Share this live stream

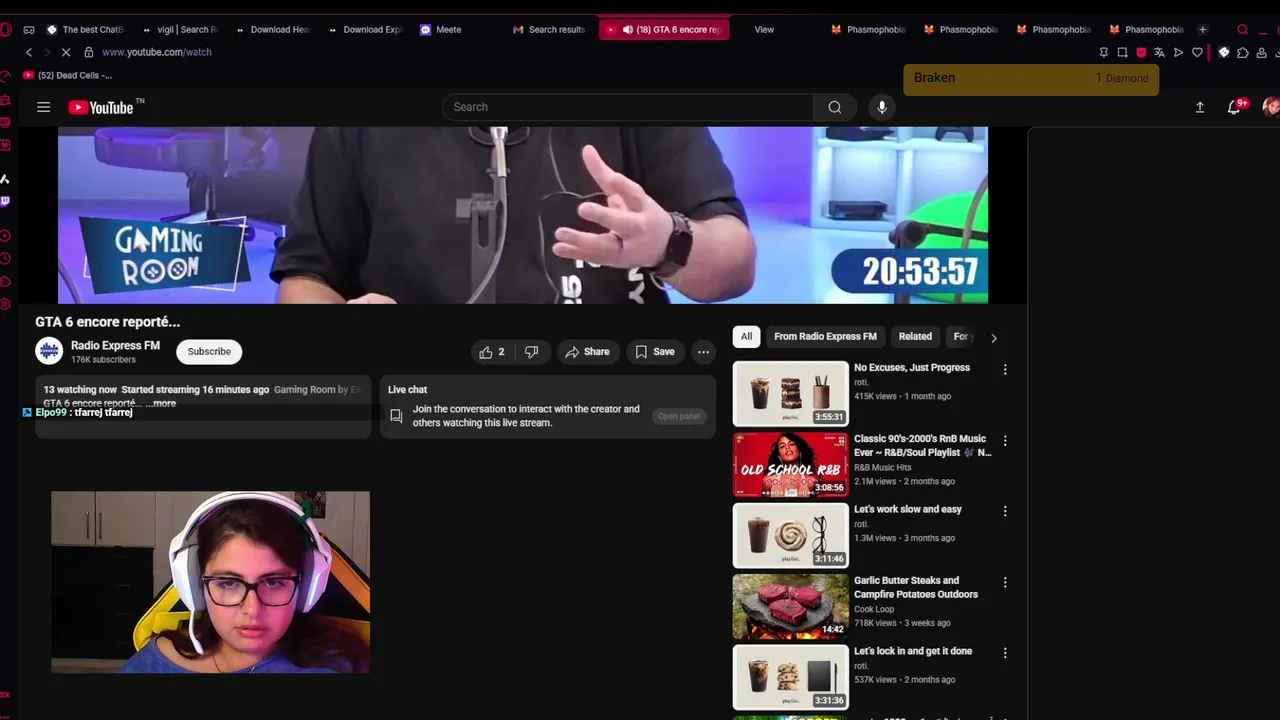click(x=587, y=352)
